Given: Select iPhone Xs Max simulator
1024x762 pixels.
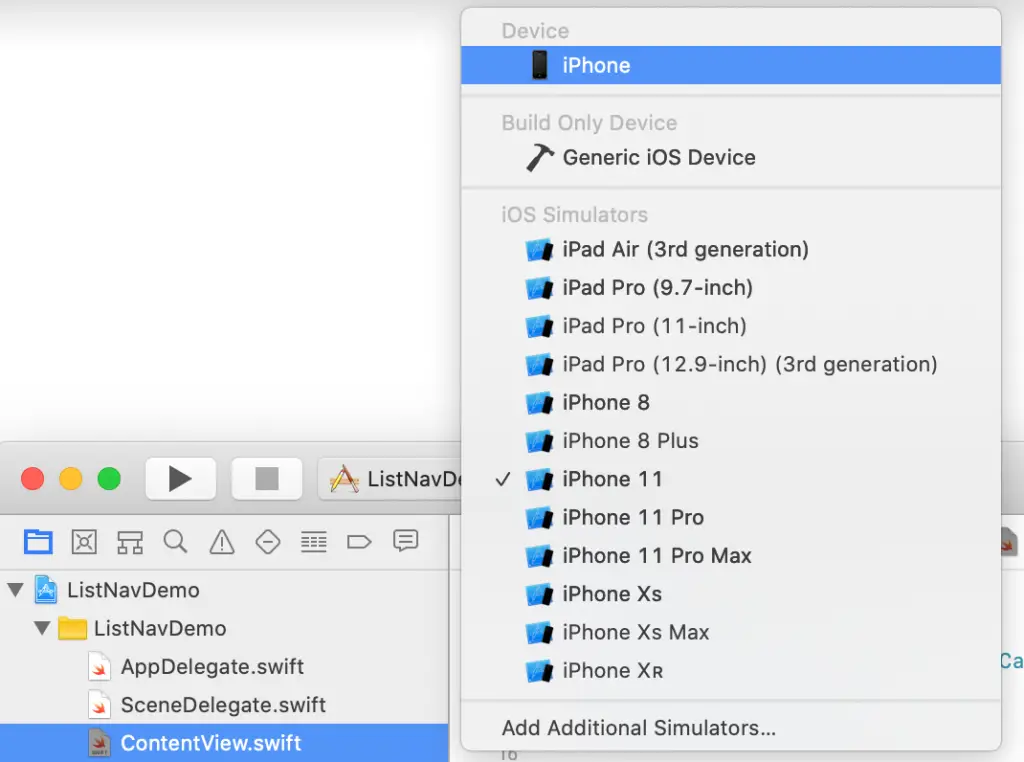Looking at the screenshot, I should pos(731,633).
